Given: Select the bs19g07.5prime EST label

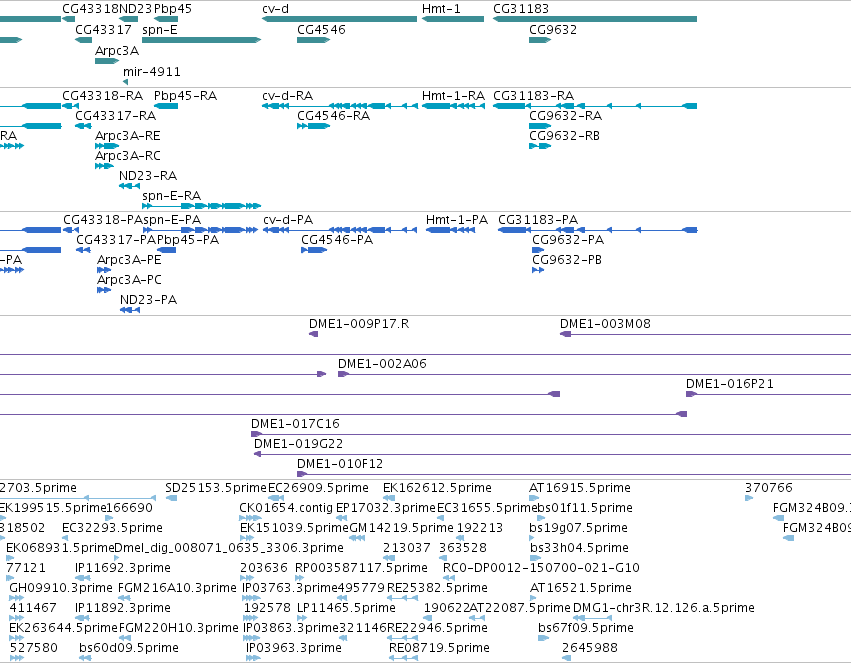Looking at the screenshot, I should pyautogui.click(x=578, y=528).
